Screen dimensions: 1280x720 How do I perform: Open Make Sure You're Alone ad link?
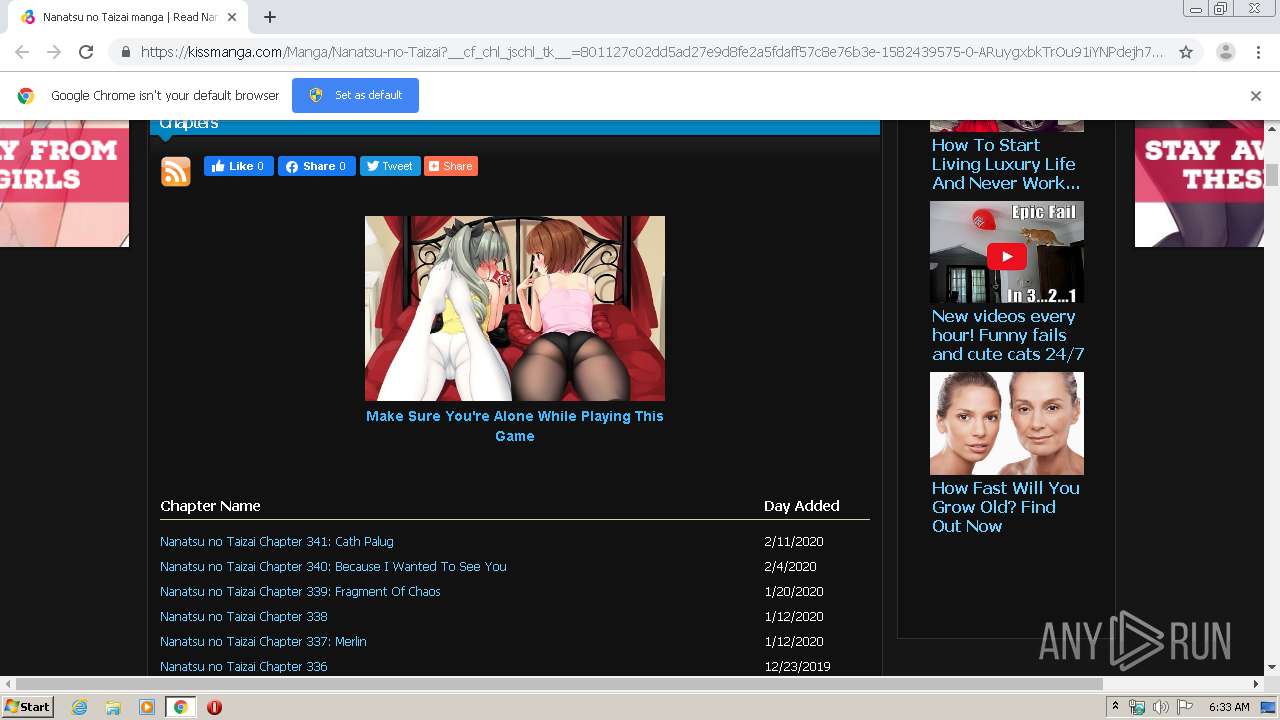coord(515,426)
